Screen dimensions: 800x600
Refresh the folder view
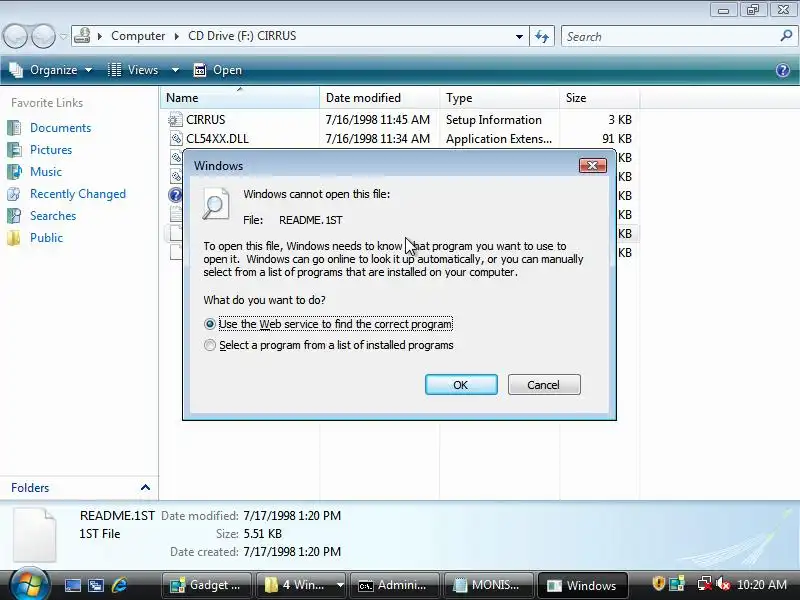click(x=542, y=36)
